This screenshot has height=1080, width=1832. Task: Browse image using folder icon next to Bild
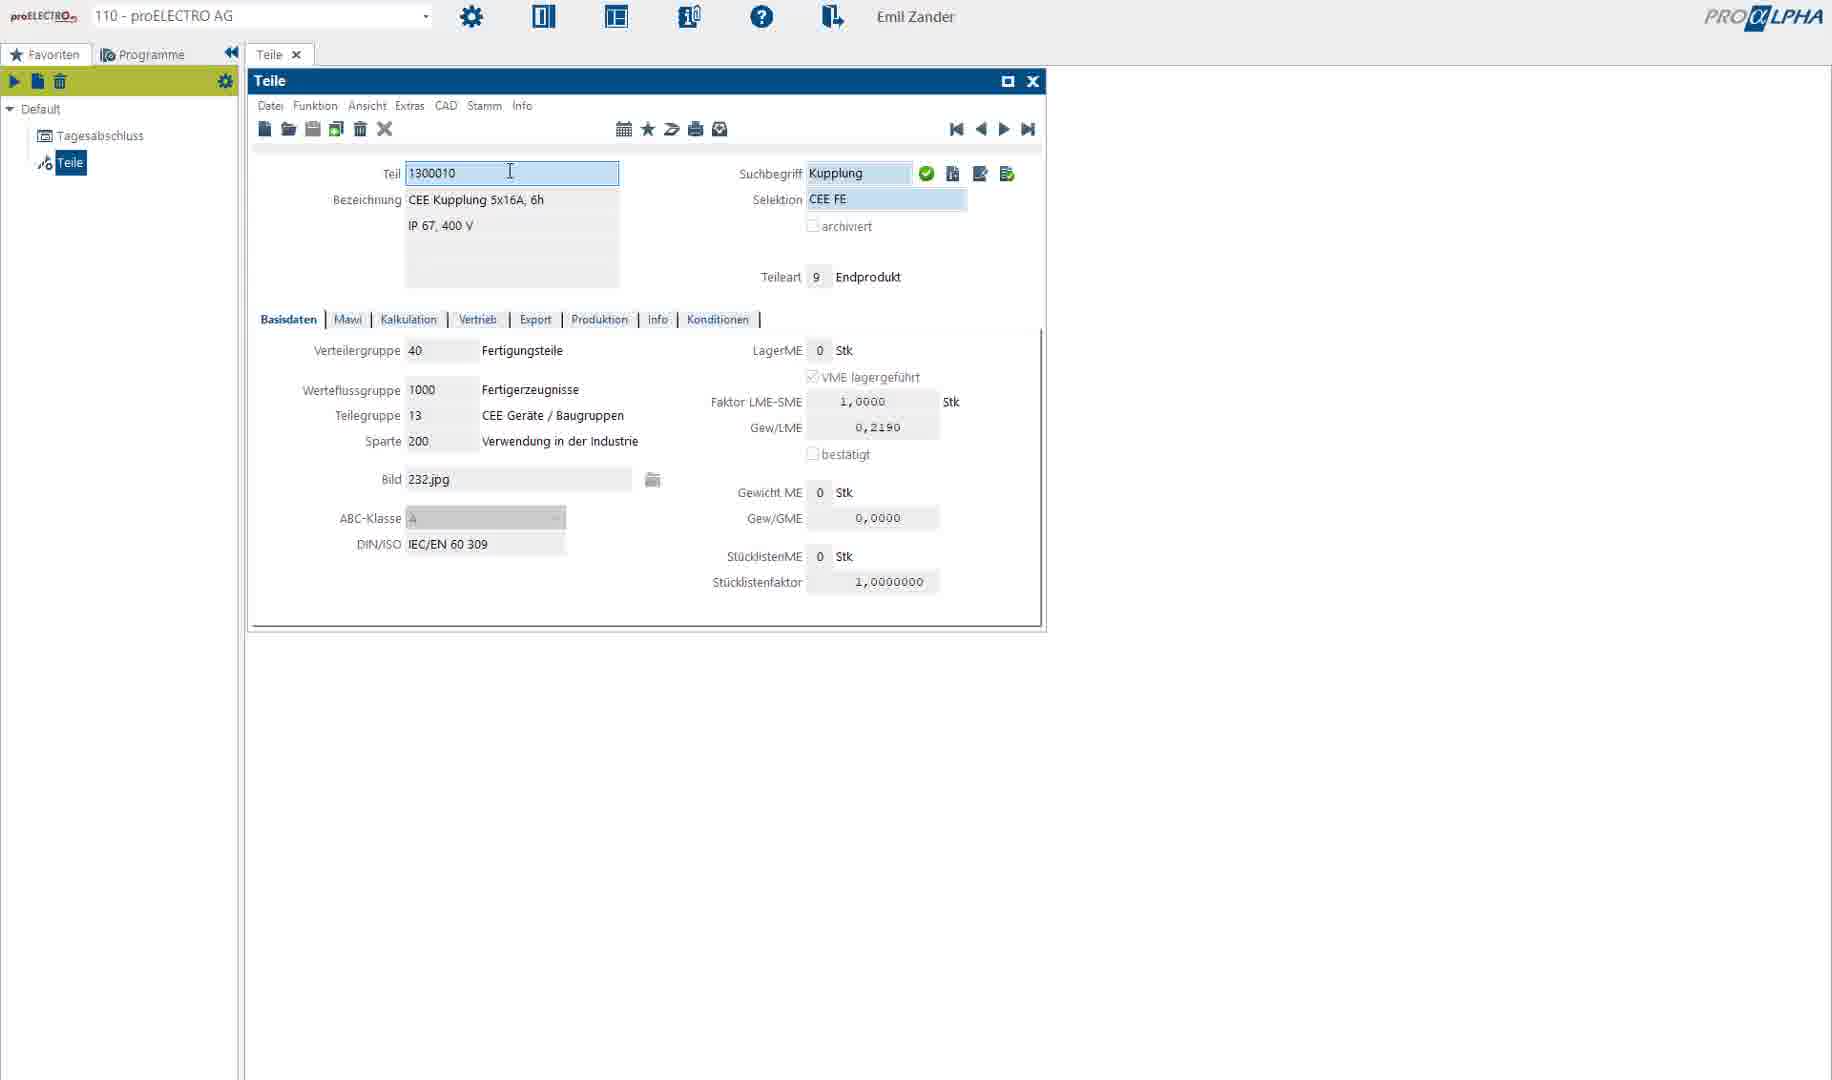pyautogui.click(x=653, y=480)
